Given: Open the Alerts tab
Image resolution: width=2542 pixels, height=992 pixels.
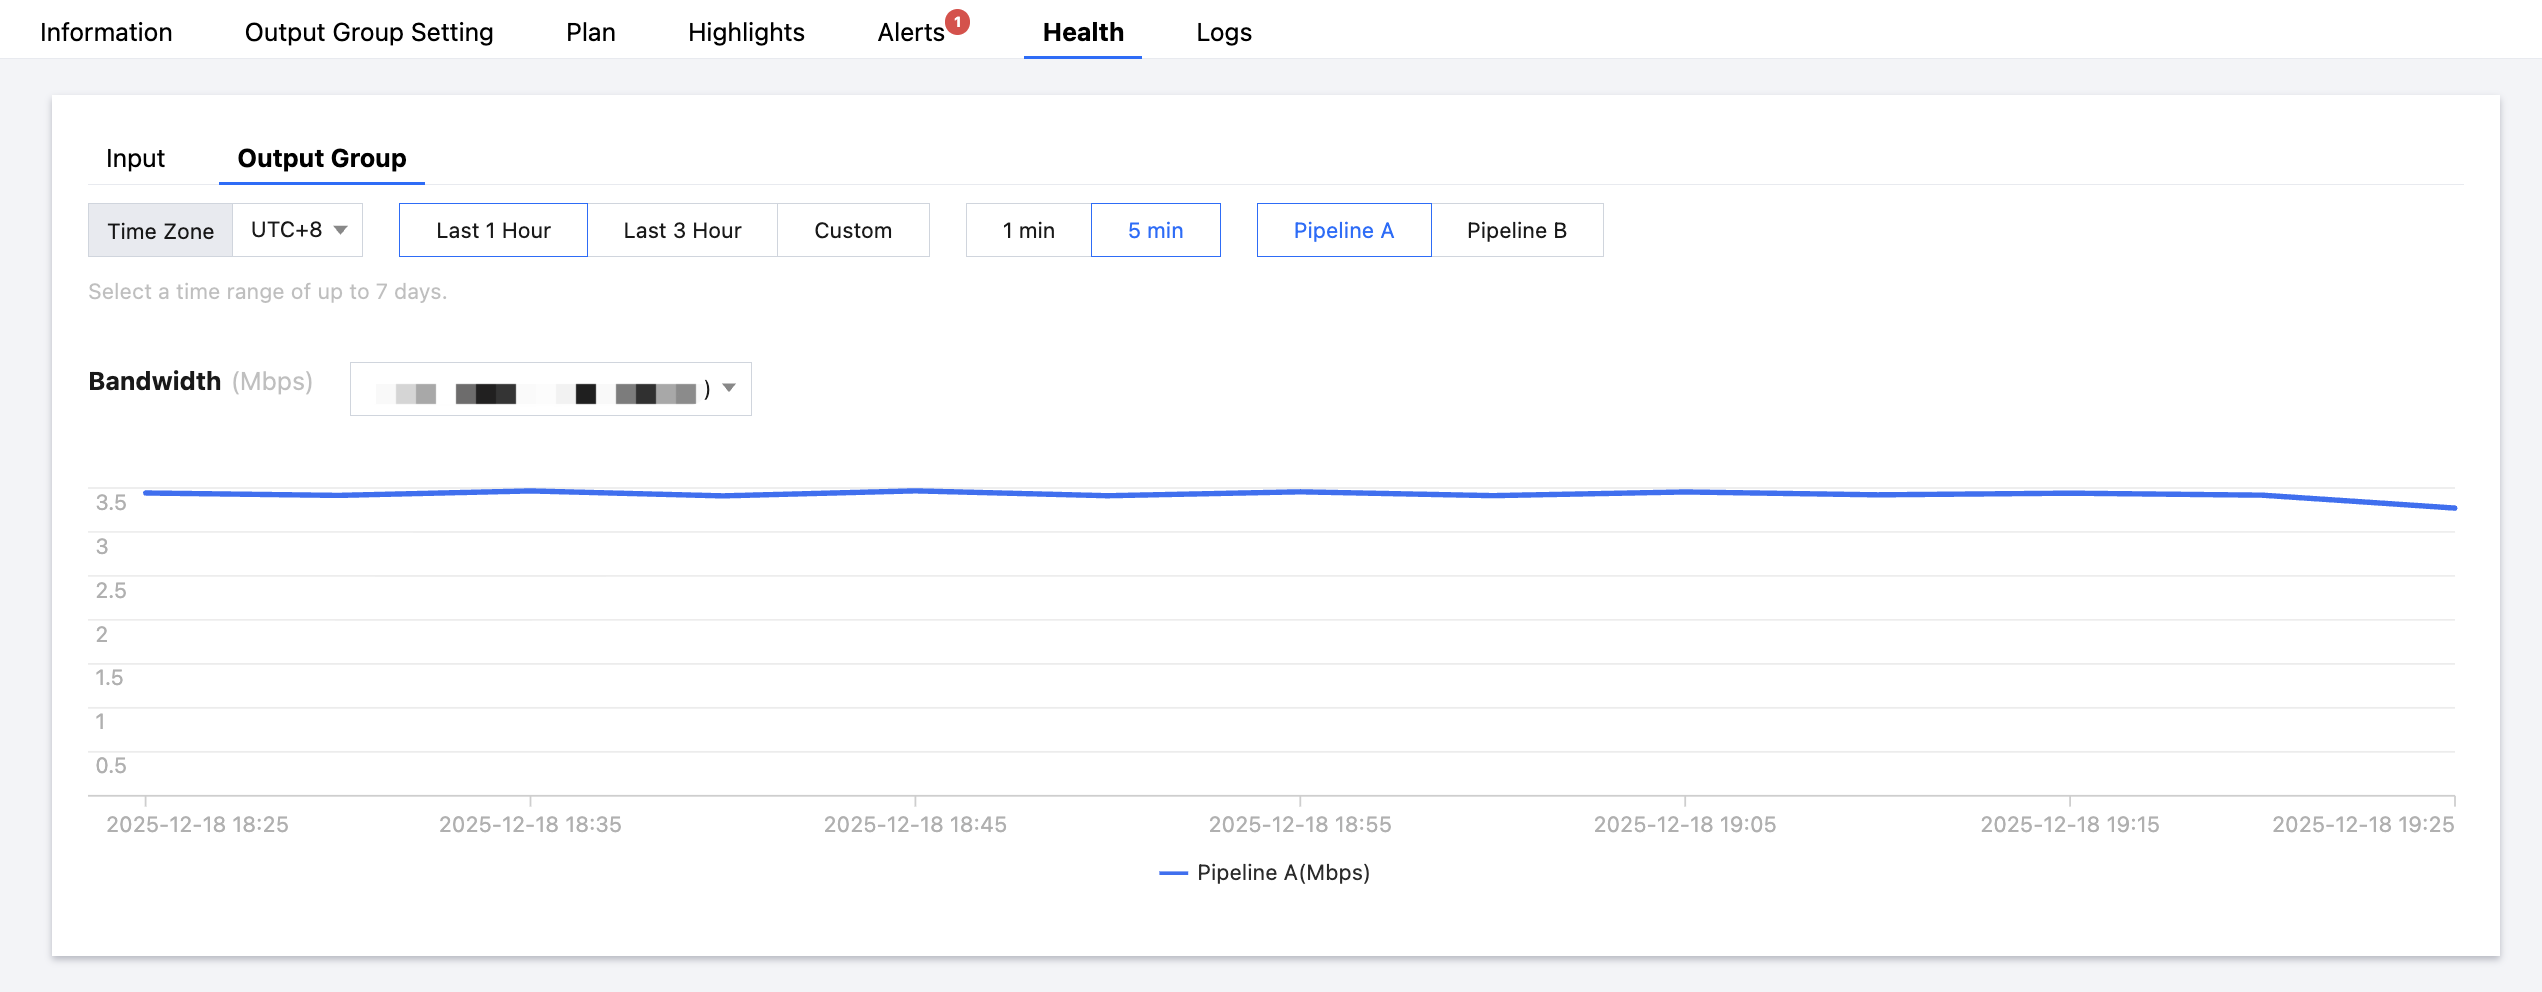Looking at the screenshot, I should 910,32.
